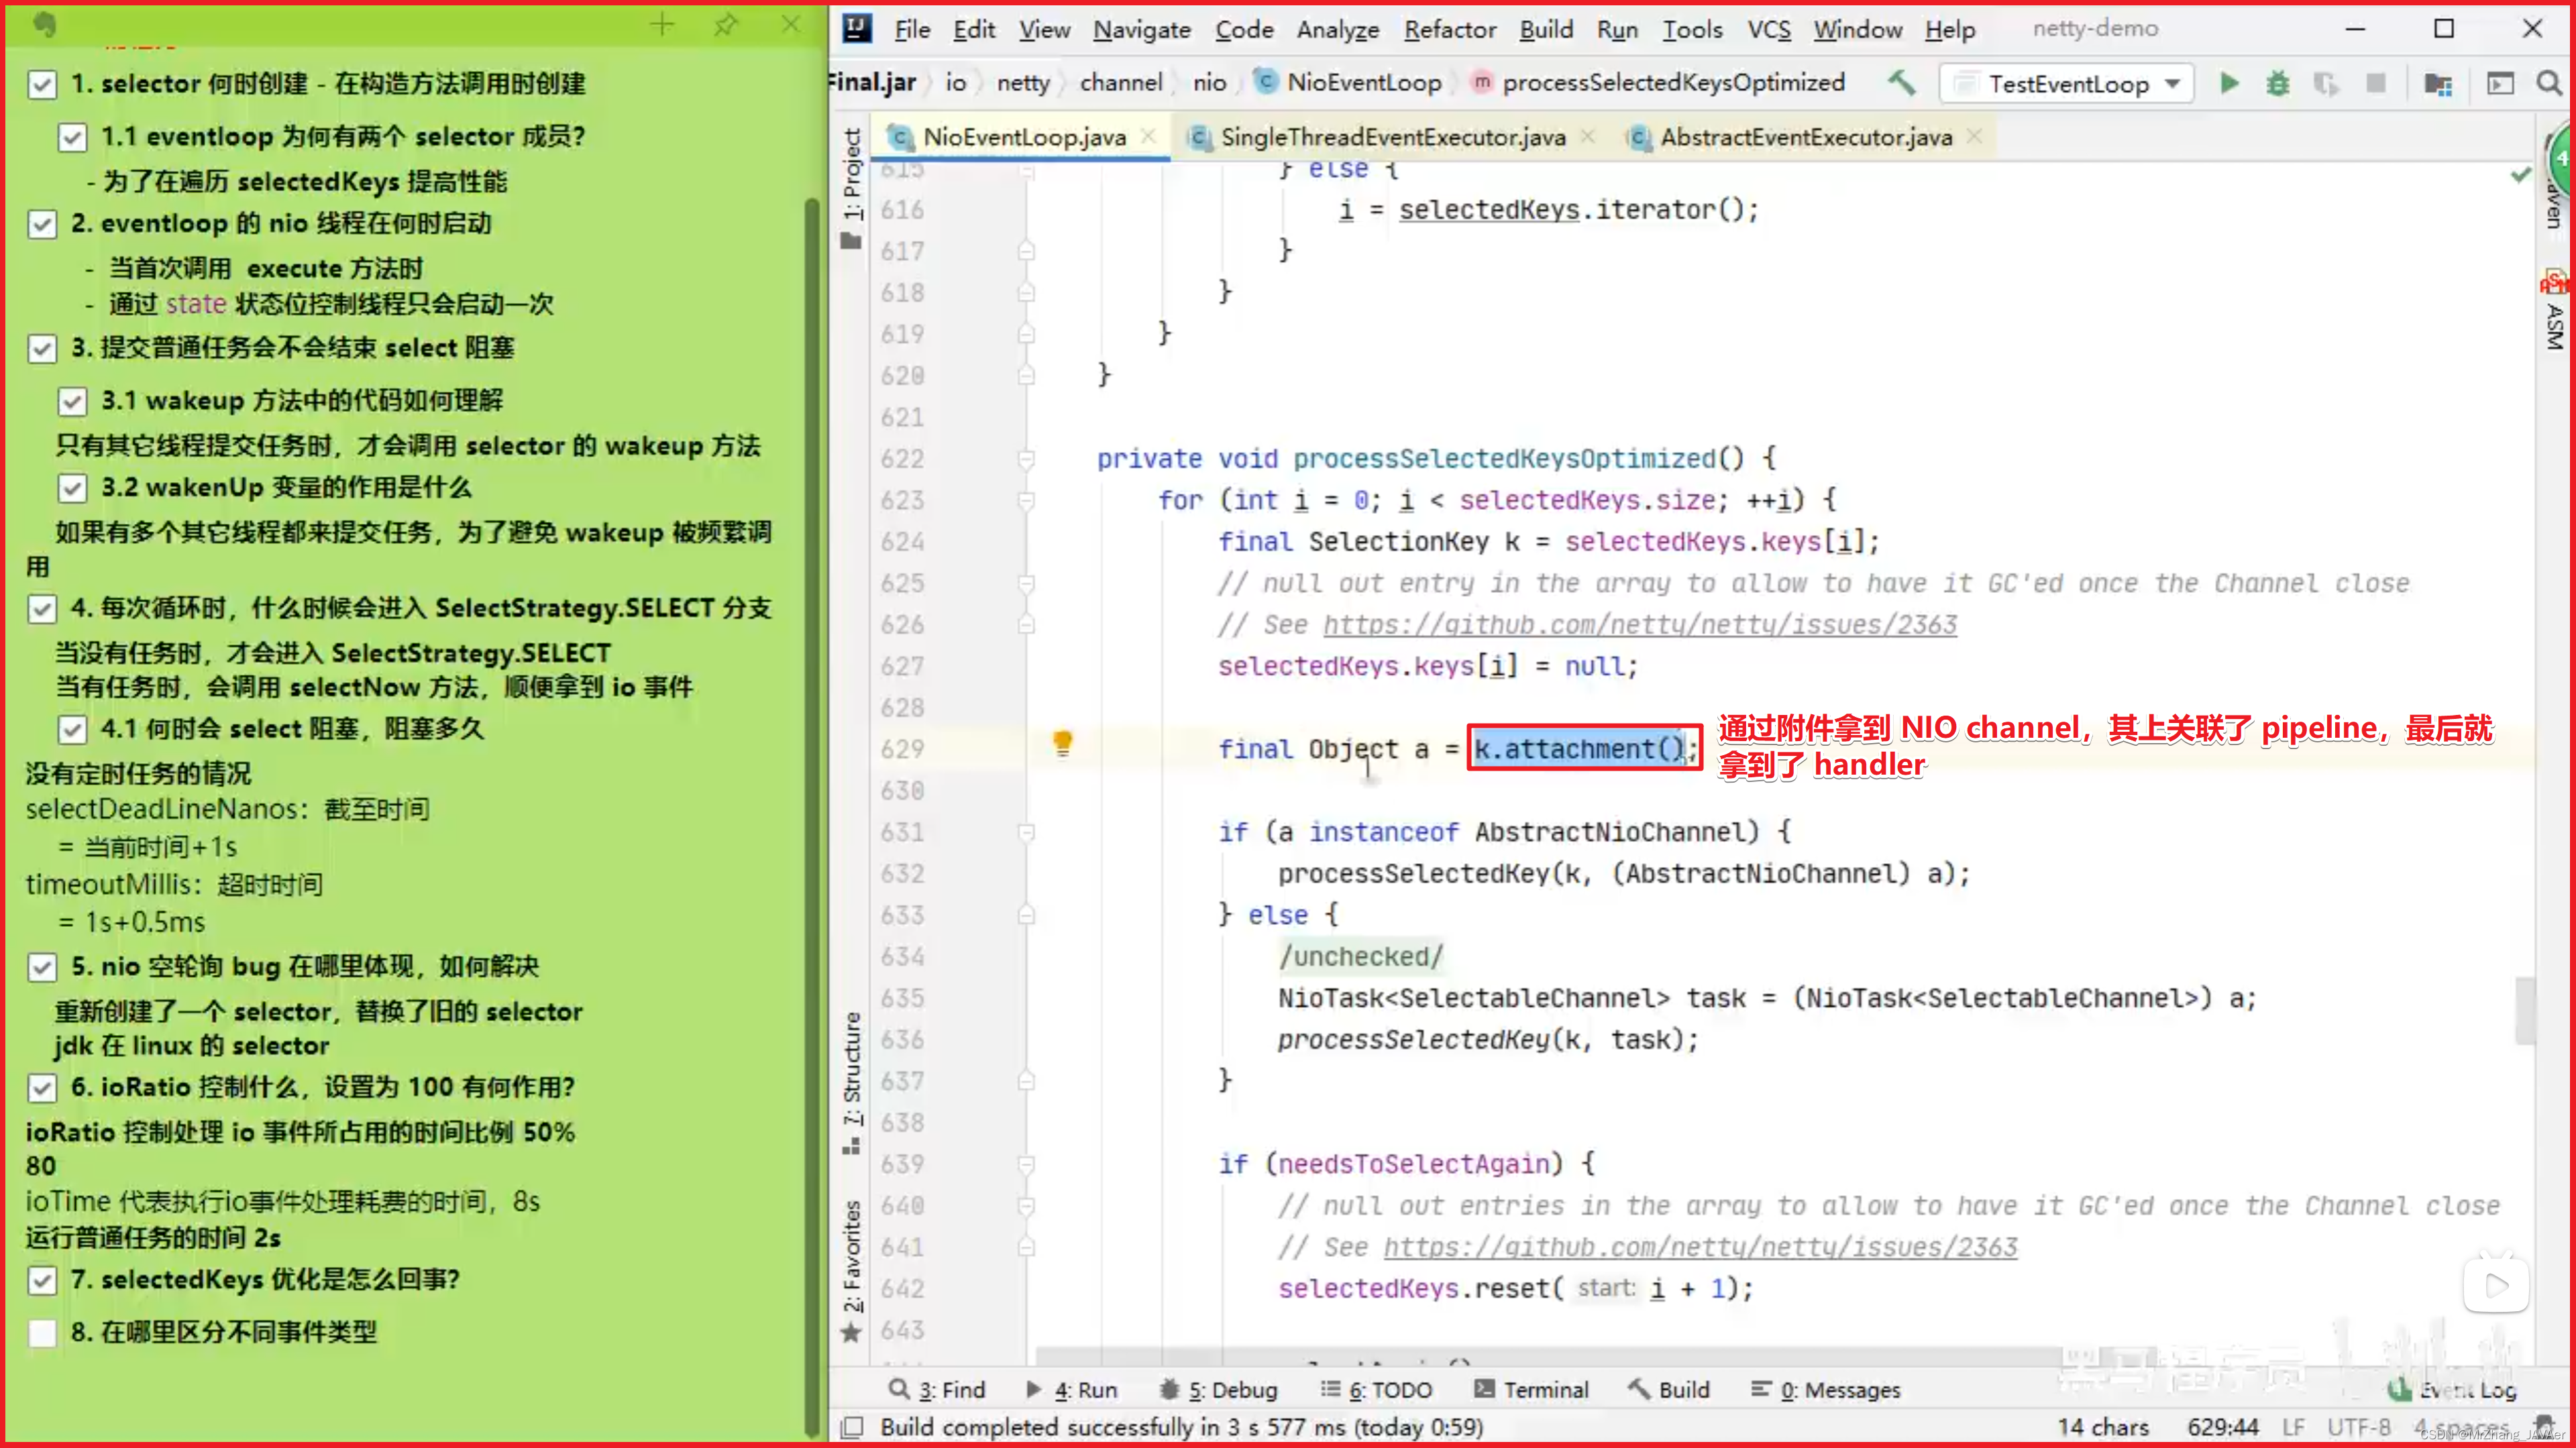The width and height of the screenshot is (2576, 1448).
Task: Uncheck item 1 selector 何时创建
Action: click(42, 84)
